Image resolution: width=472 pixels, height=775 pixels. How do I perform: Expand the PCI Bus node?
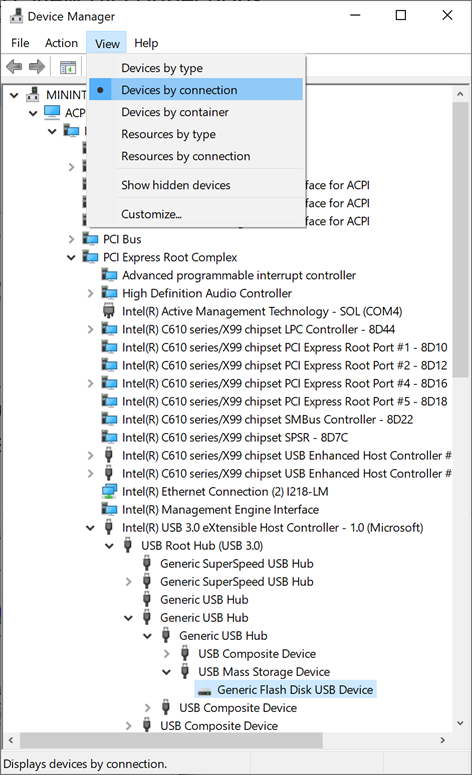click(x=71, y=239)
